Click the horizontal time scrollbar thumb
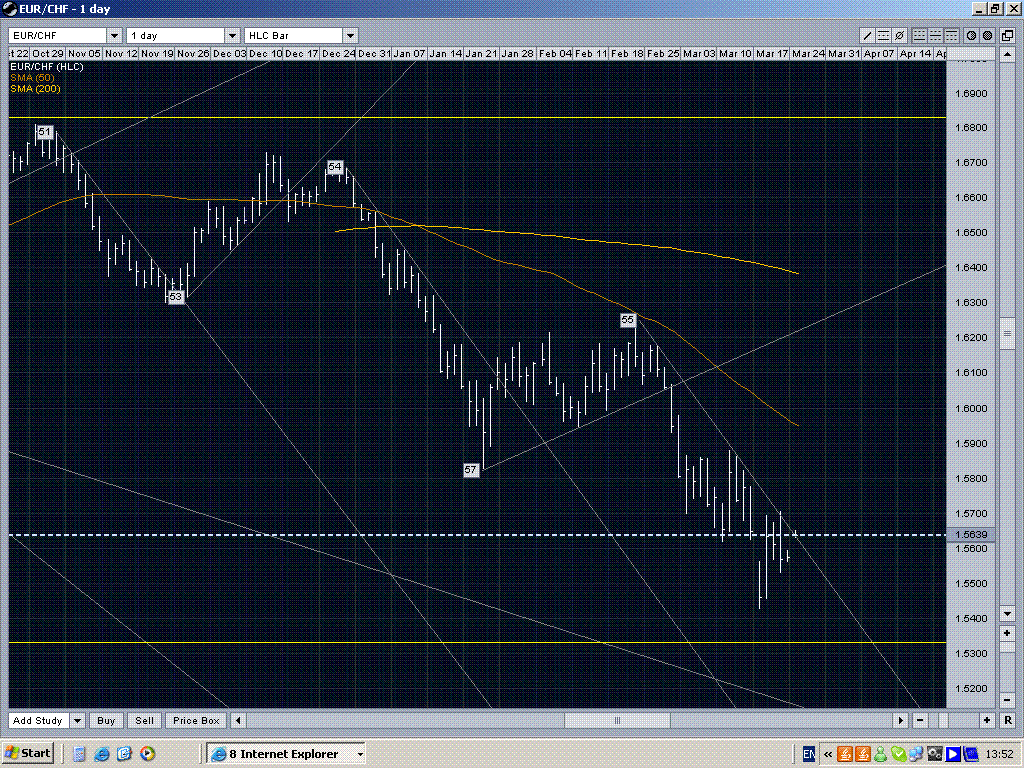1024x768 pixels. 617,720
